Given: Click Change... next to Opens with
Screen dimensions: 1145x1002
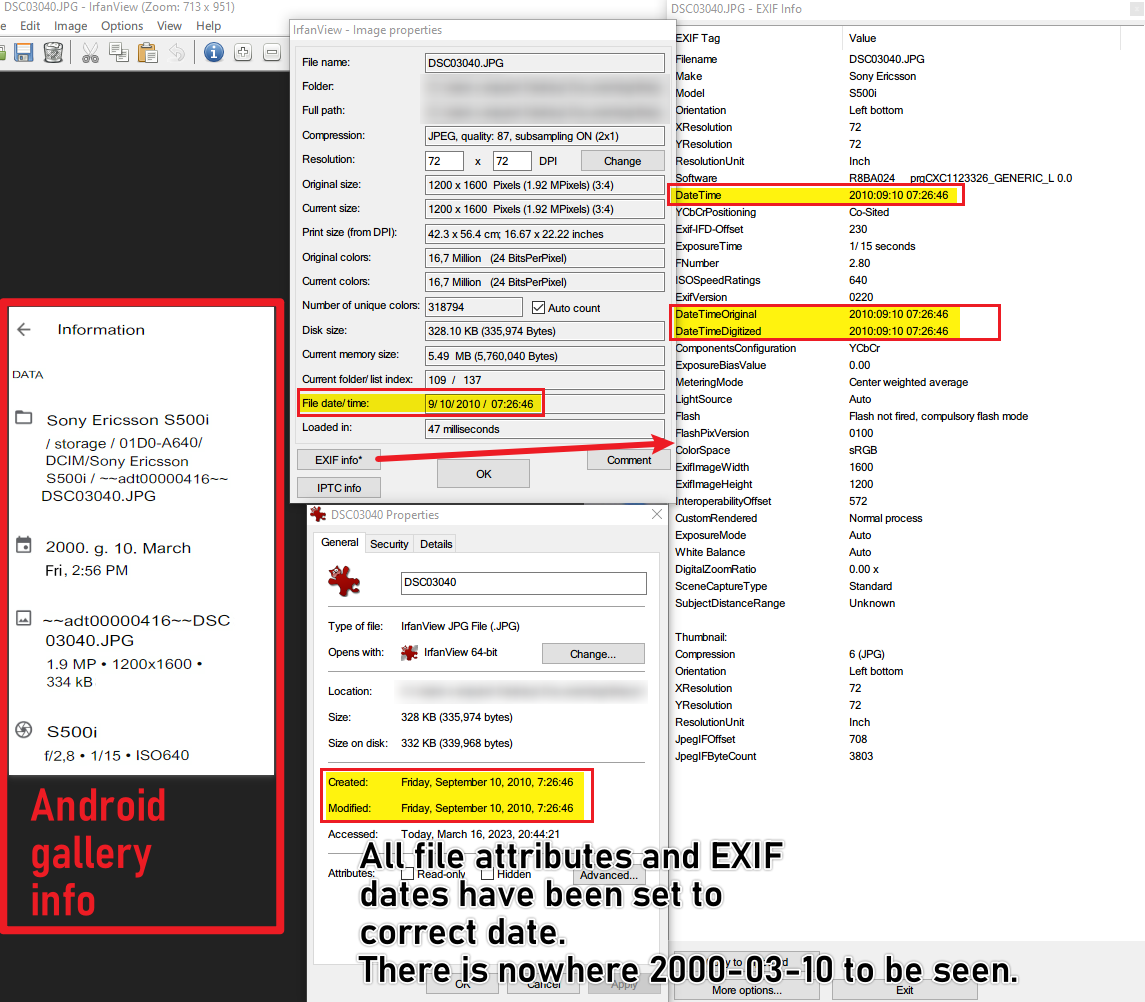Looking at the screenshot, I should pyautogui.click(x=593, y=654).
